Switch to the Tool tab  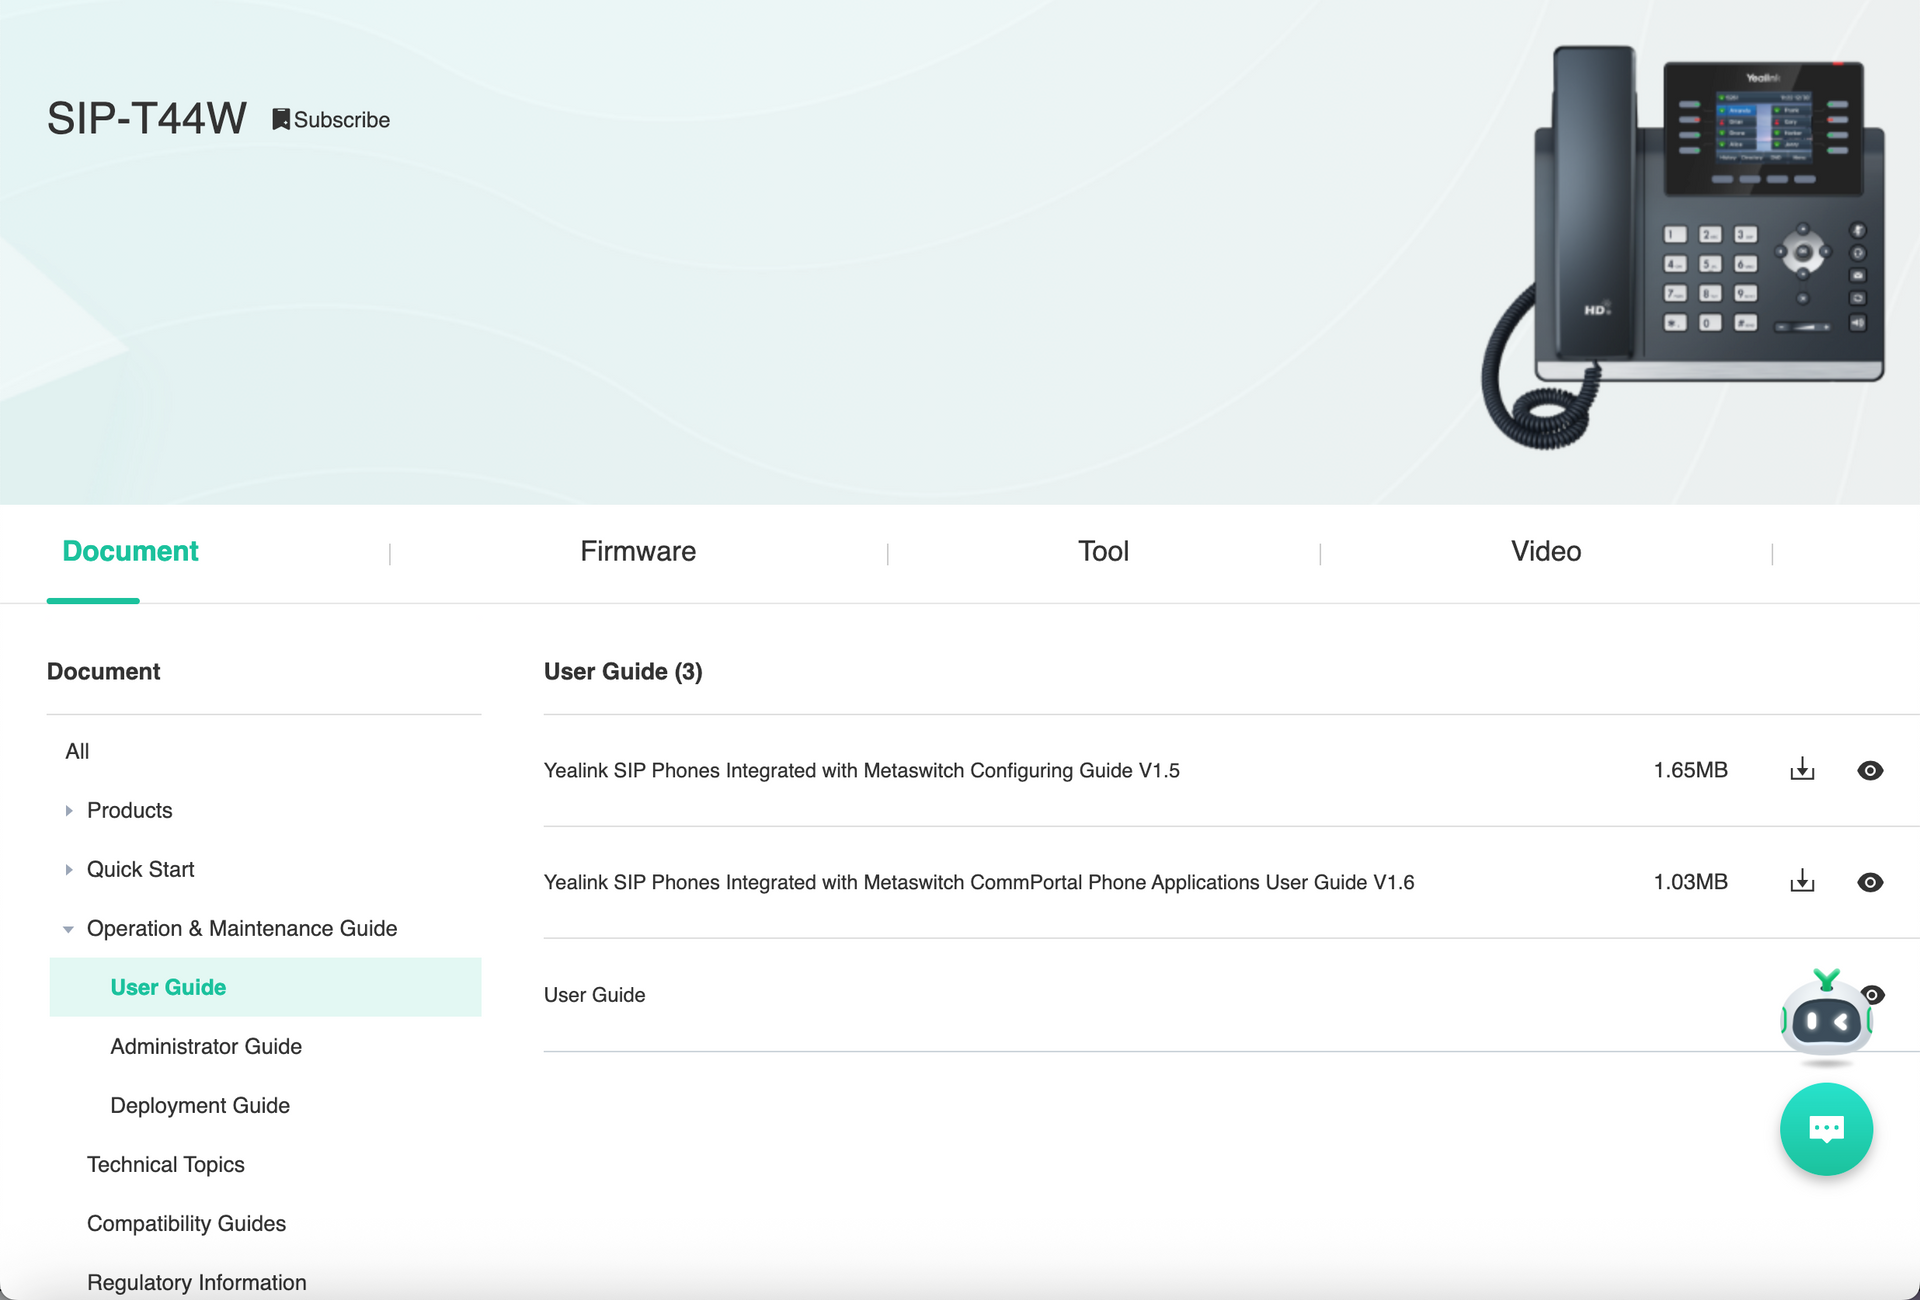(x=1102, y=551)
